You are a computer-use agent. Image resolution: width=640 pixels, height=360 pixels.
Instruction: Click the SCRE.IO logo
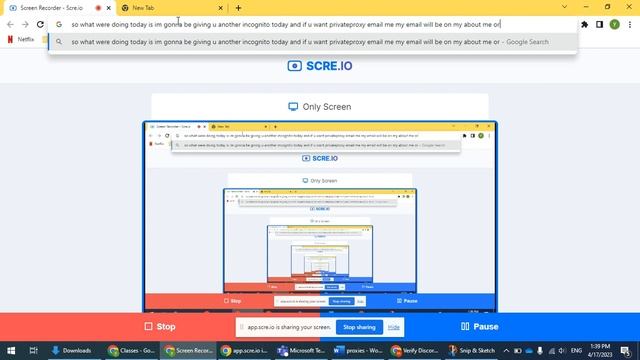[x=320, y=66]
